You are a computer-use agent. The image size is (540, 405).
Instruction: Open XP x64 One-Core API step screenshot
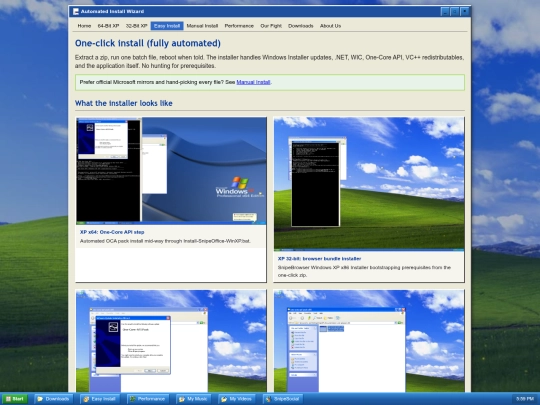pyautogui.click(x=171, y=171)
